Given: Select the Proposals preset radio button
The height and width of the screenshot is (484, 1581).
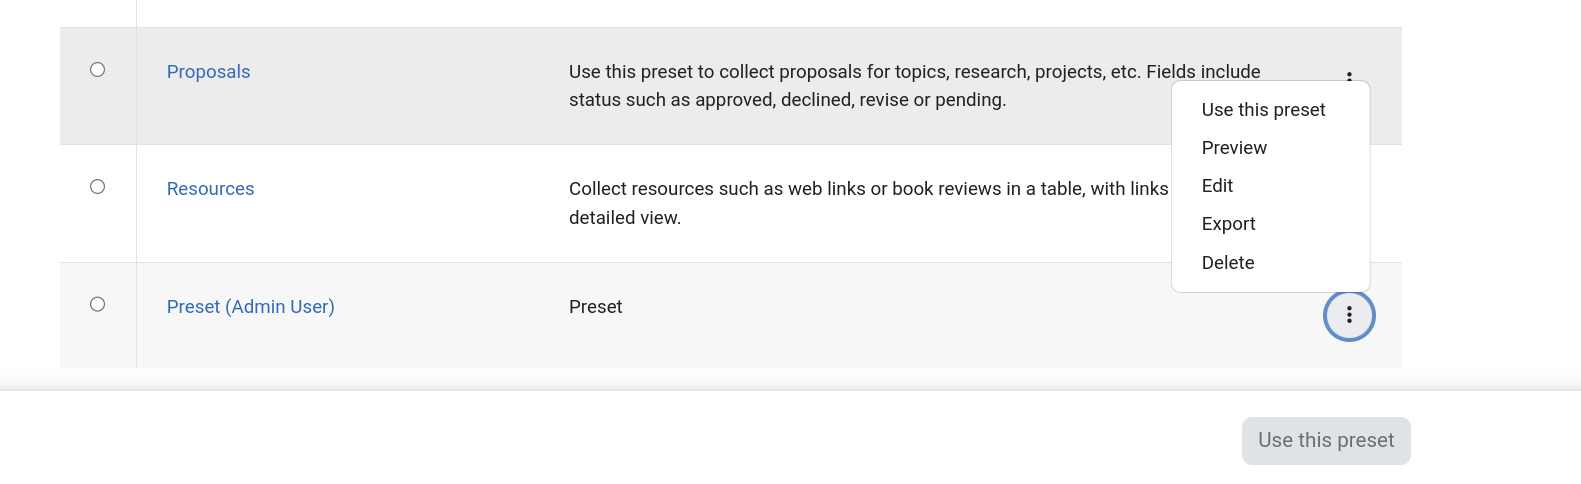Looking at the screenshot, I should click(97, 69).
